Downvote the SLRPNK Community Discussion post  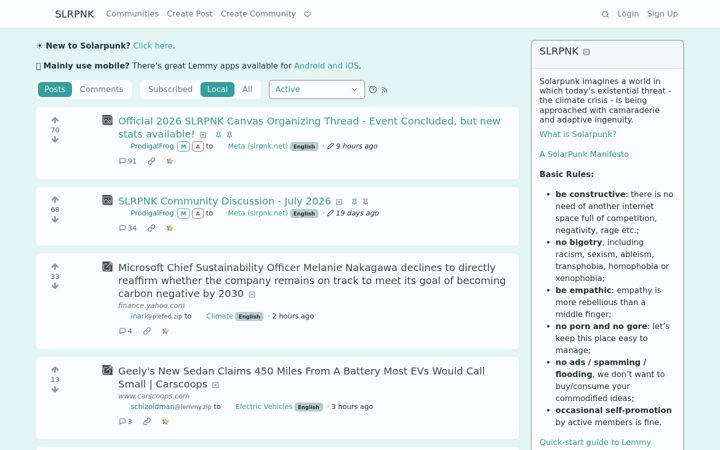pyautogui.click(x=55, y=219)
